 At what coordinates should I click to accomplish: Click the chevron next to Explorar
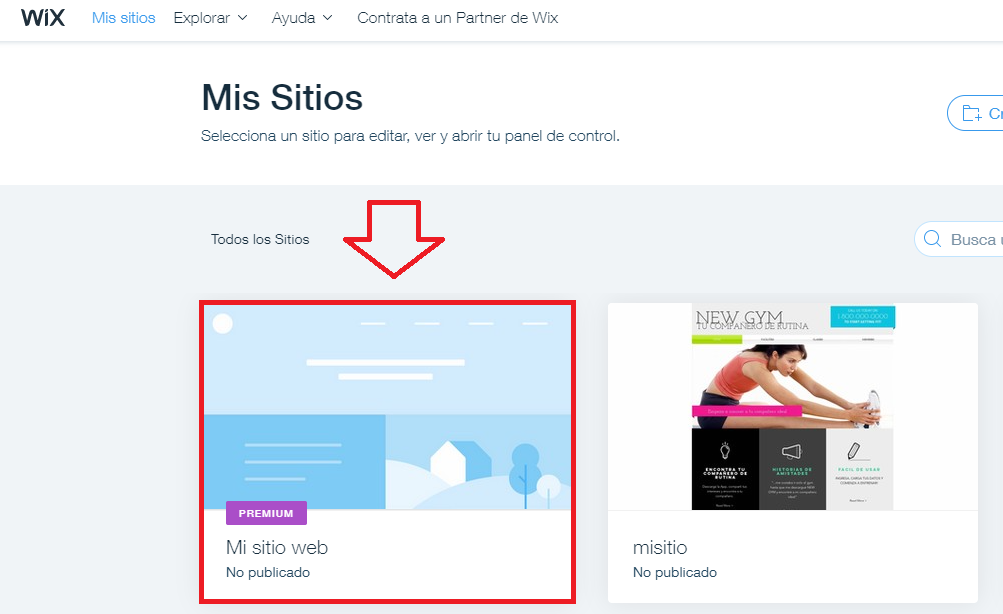point(242,18)
